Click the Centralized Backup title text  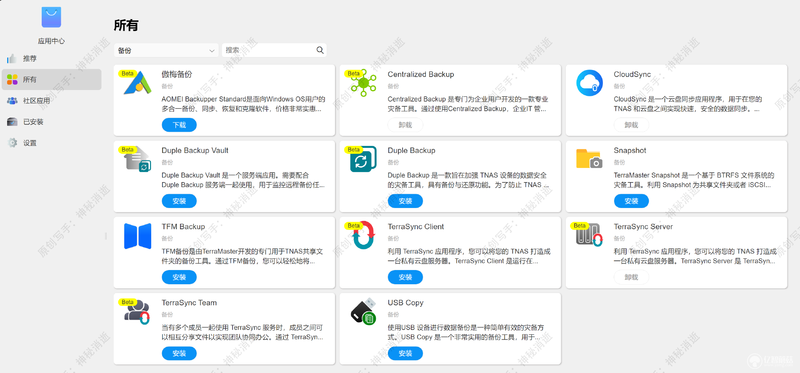pos(421,74)
